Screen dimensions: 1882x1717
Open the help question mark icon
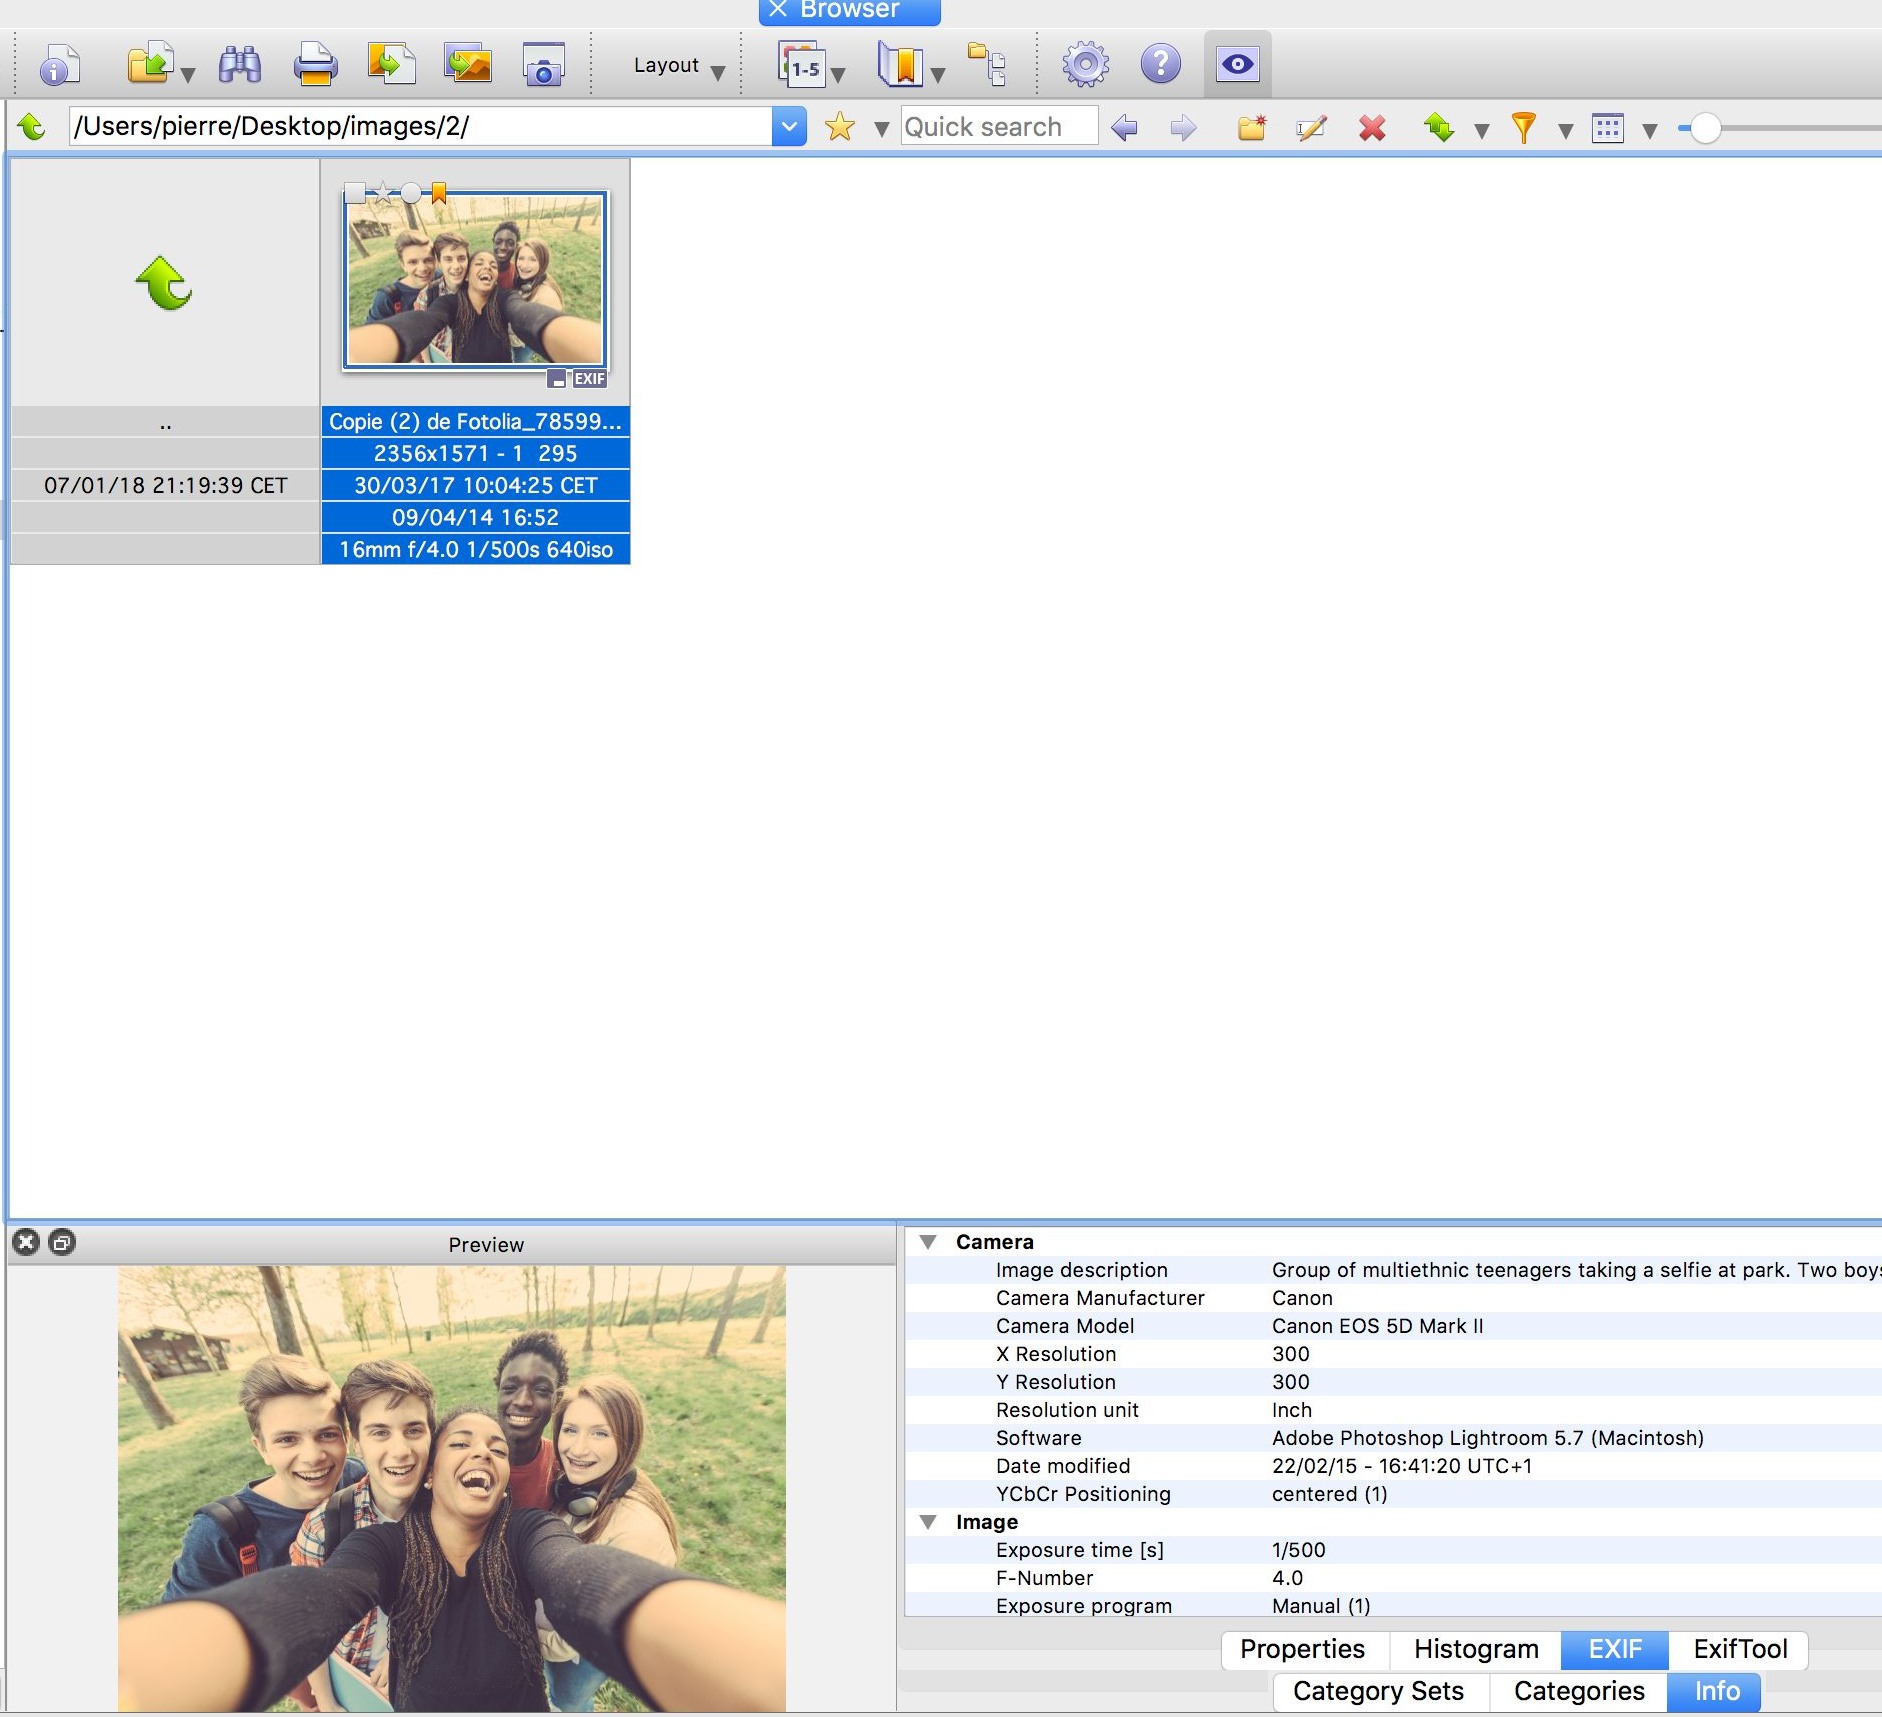pos(1160,65)
